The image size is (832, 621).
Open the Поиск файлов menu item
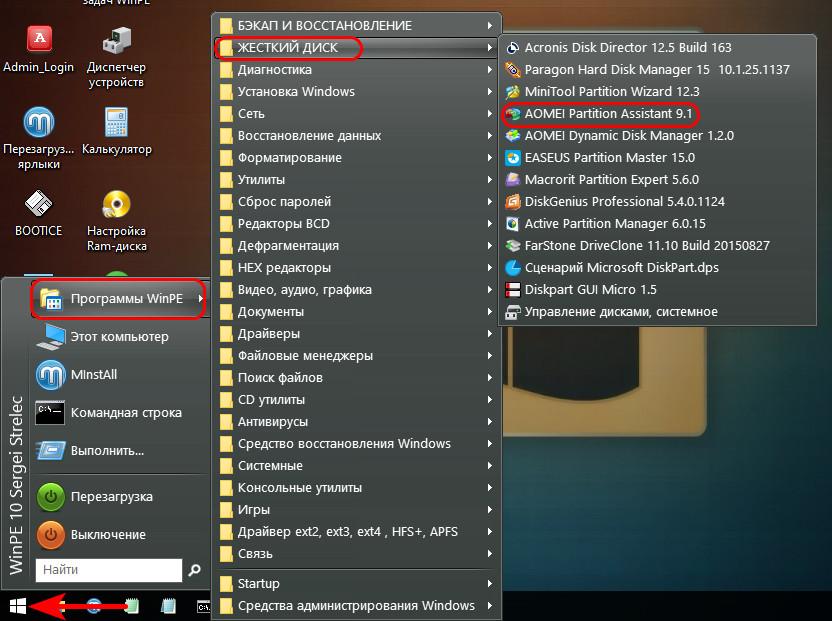(357, 378)
